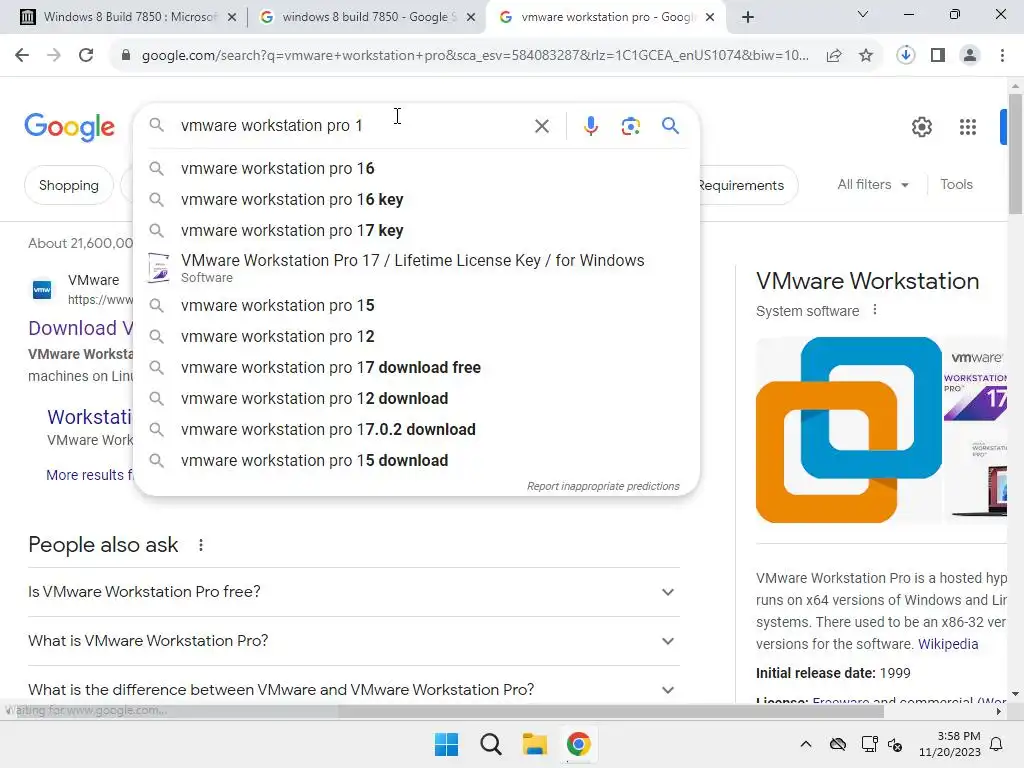Close the Windows 8 Build 7850 Microsoft tab
The image size is (1024, 768).
coord(232,17)
